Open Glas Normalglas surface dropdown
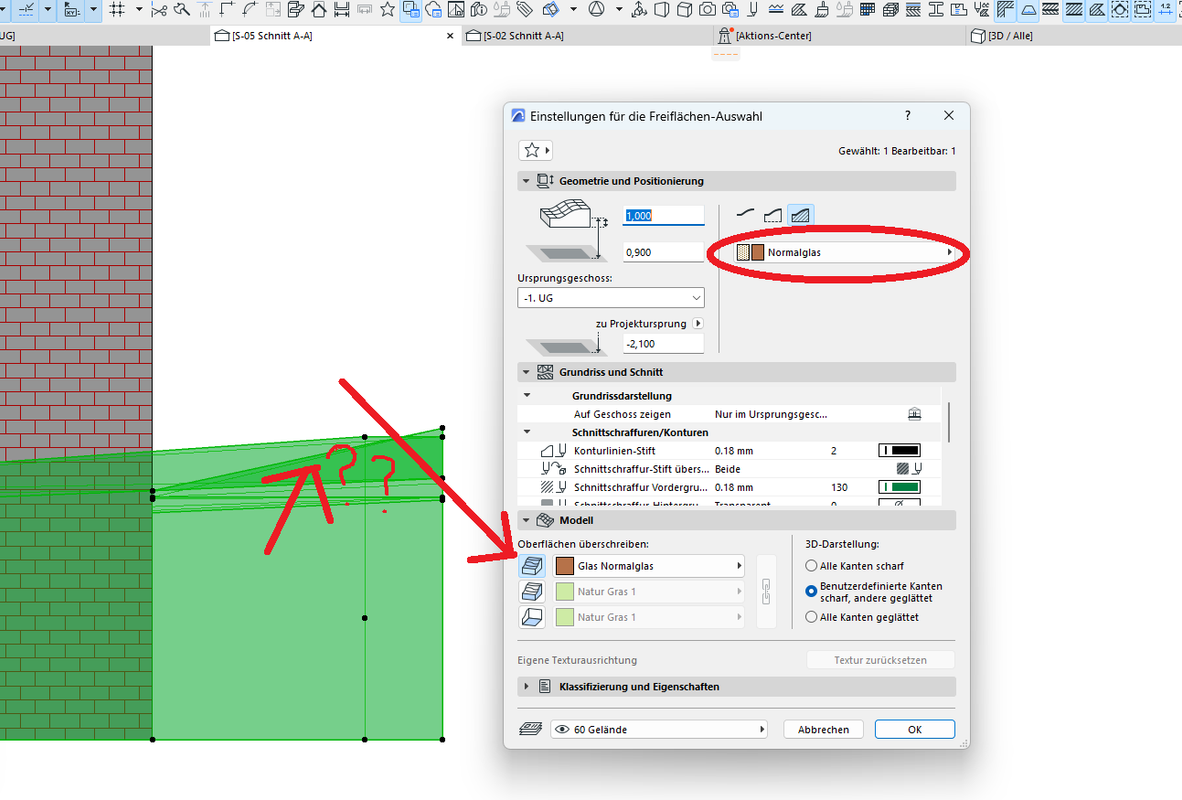 [649, 566]
